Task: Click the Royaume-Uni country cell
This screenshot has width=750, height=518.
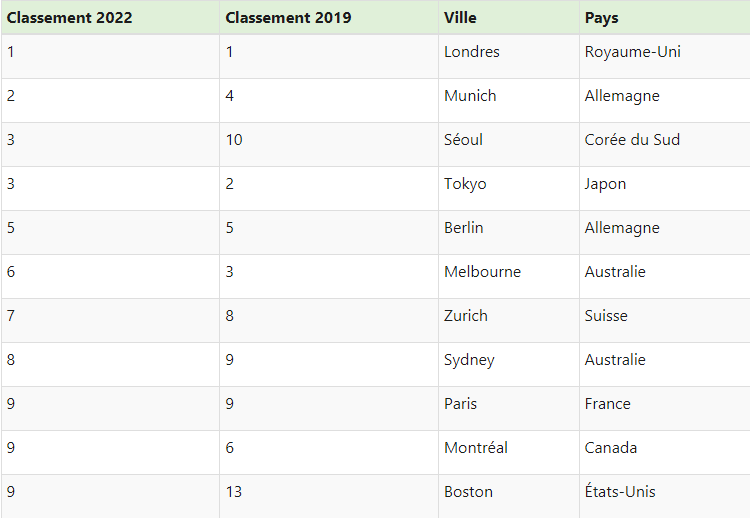Action: pos(665,56)
